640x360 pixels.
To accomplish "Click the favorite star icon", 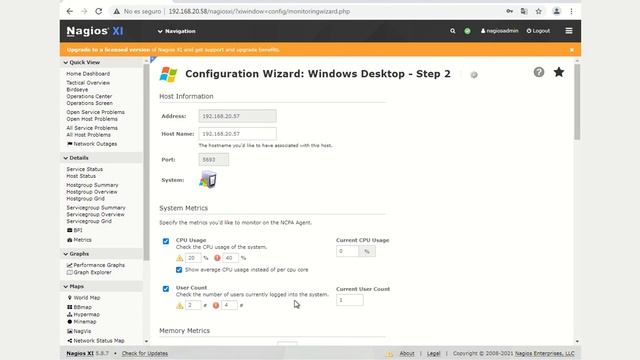I will [x=559, y=72].
